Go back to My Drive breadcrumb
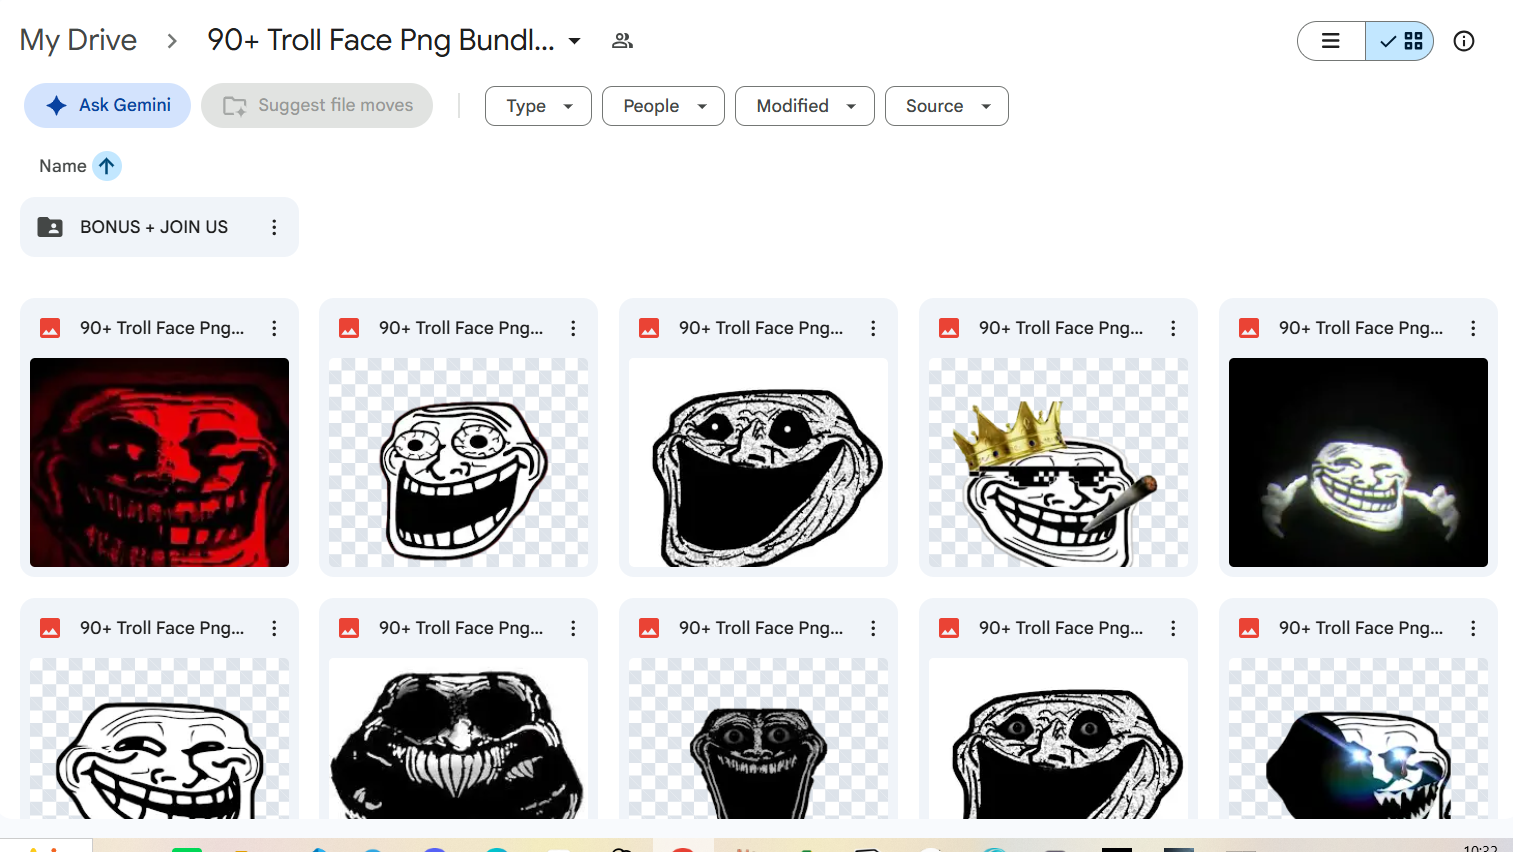 [x=78, y=40]
